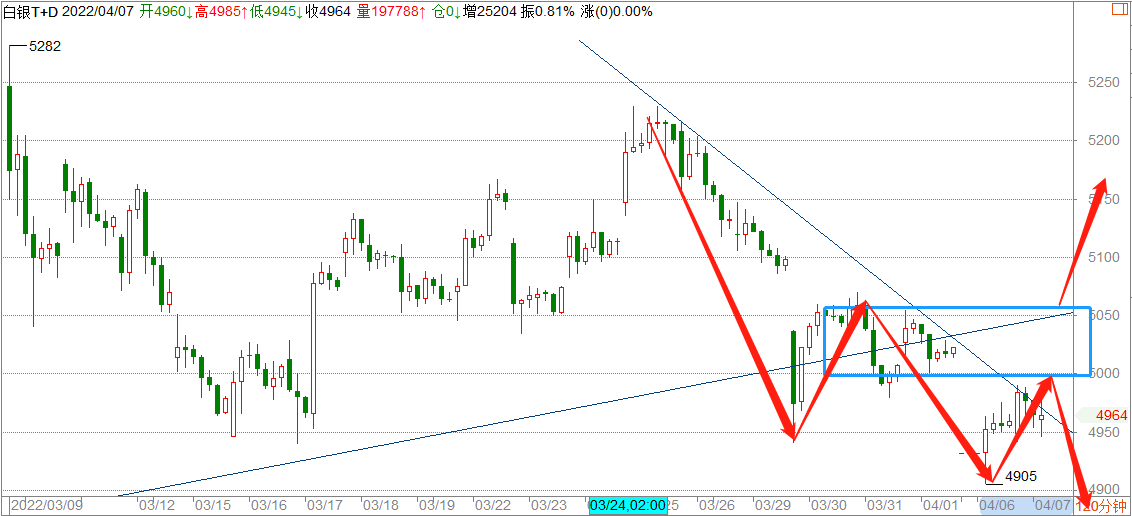Click the 03/22 date on time axis
1132x516 pixels.
(493, 504)
